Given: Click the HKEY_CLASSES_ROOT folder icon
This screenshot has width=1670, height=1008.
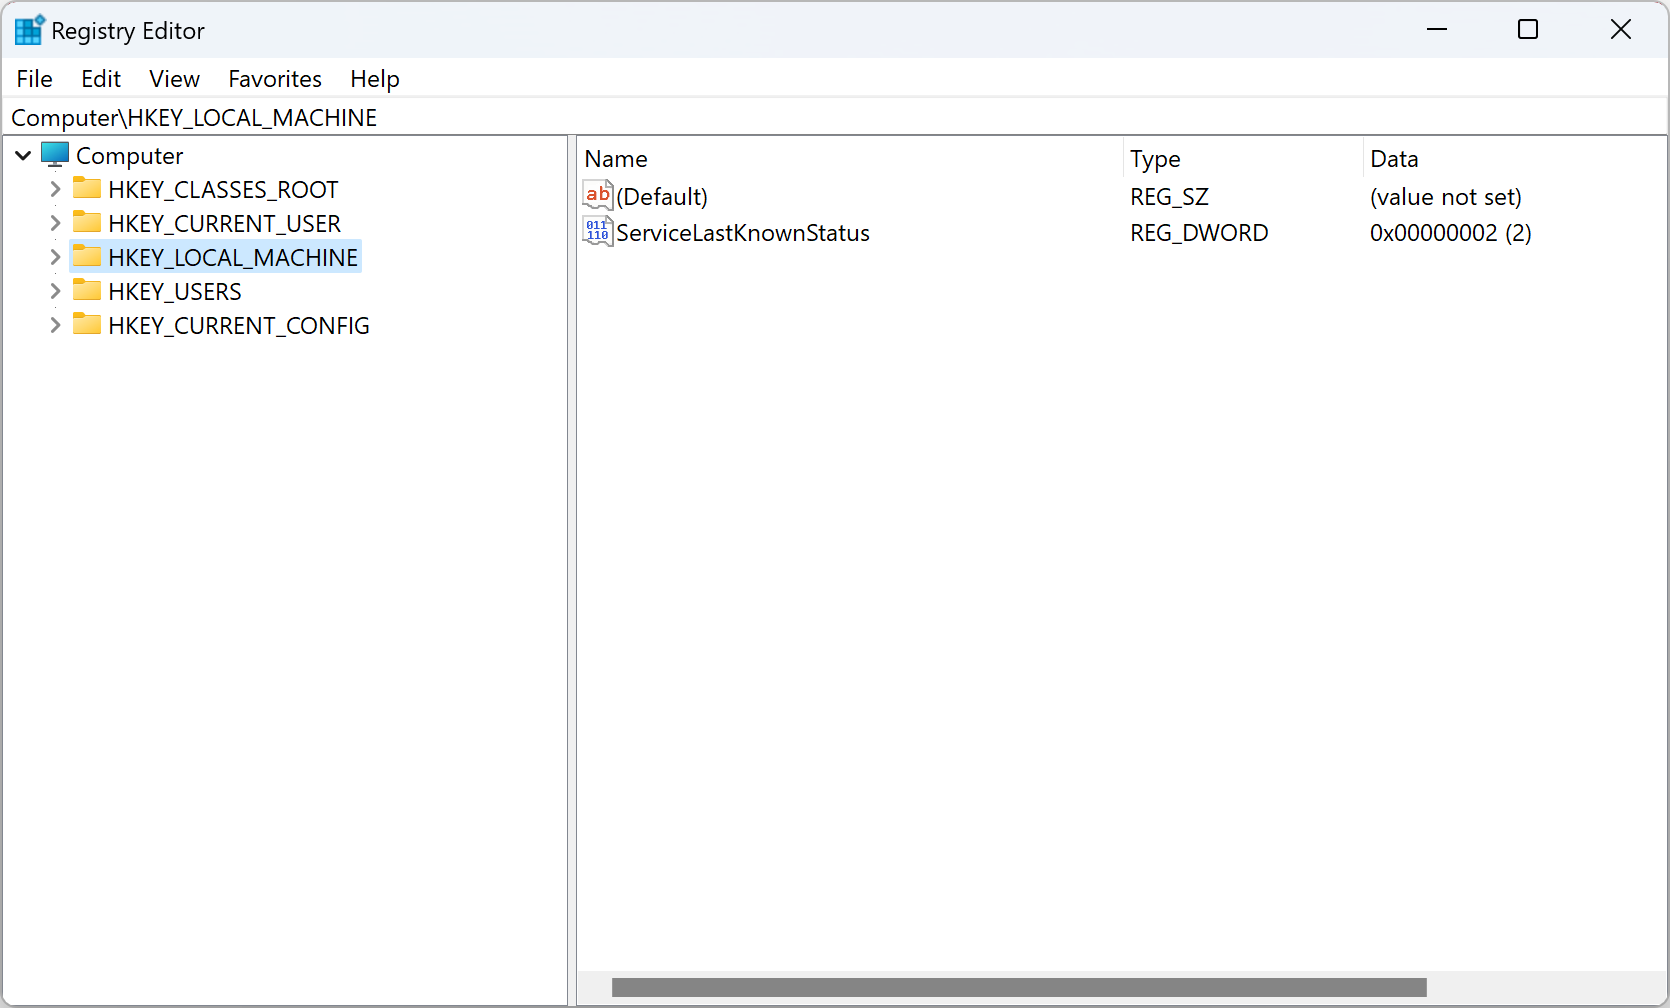Looking at the screenshot, I should point(88,189).
